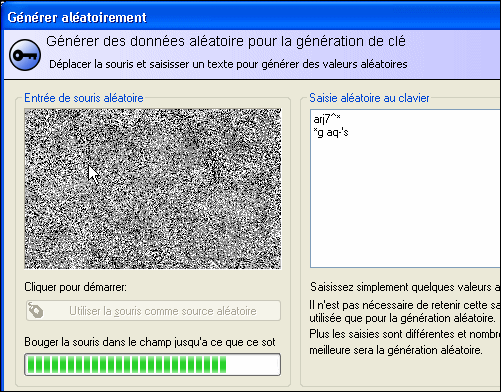The image size is (501, 392).
Task: Click the tag icon on the mouse source button
Action: point(36,310)
